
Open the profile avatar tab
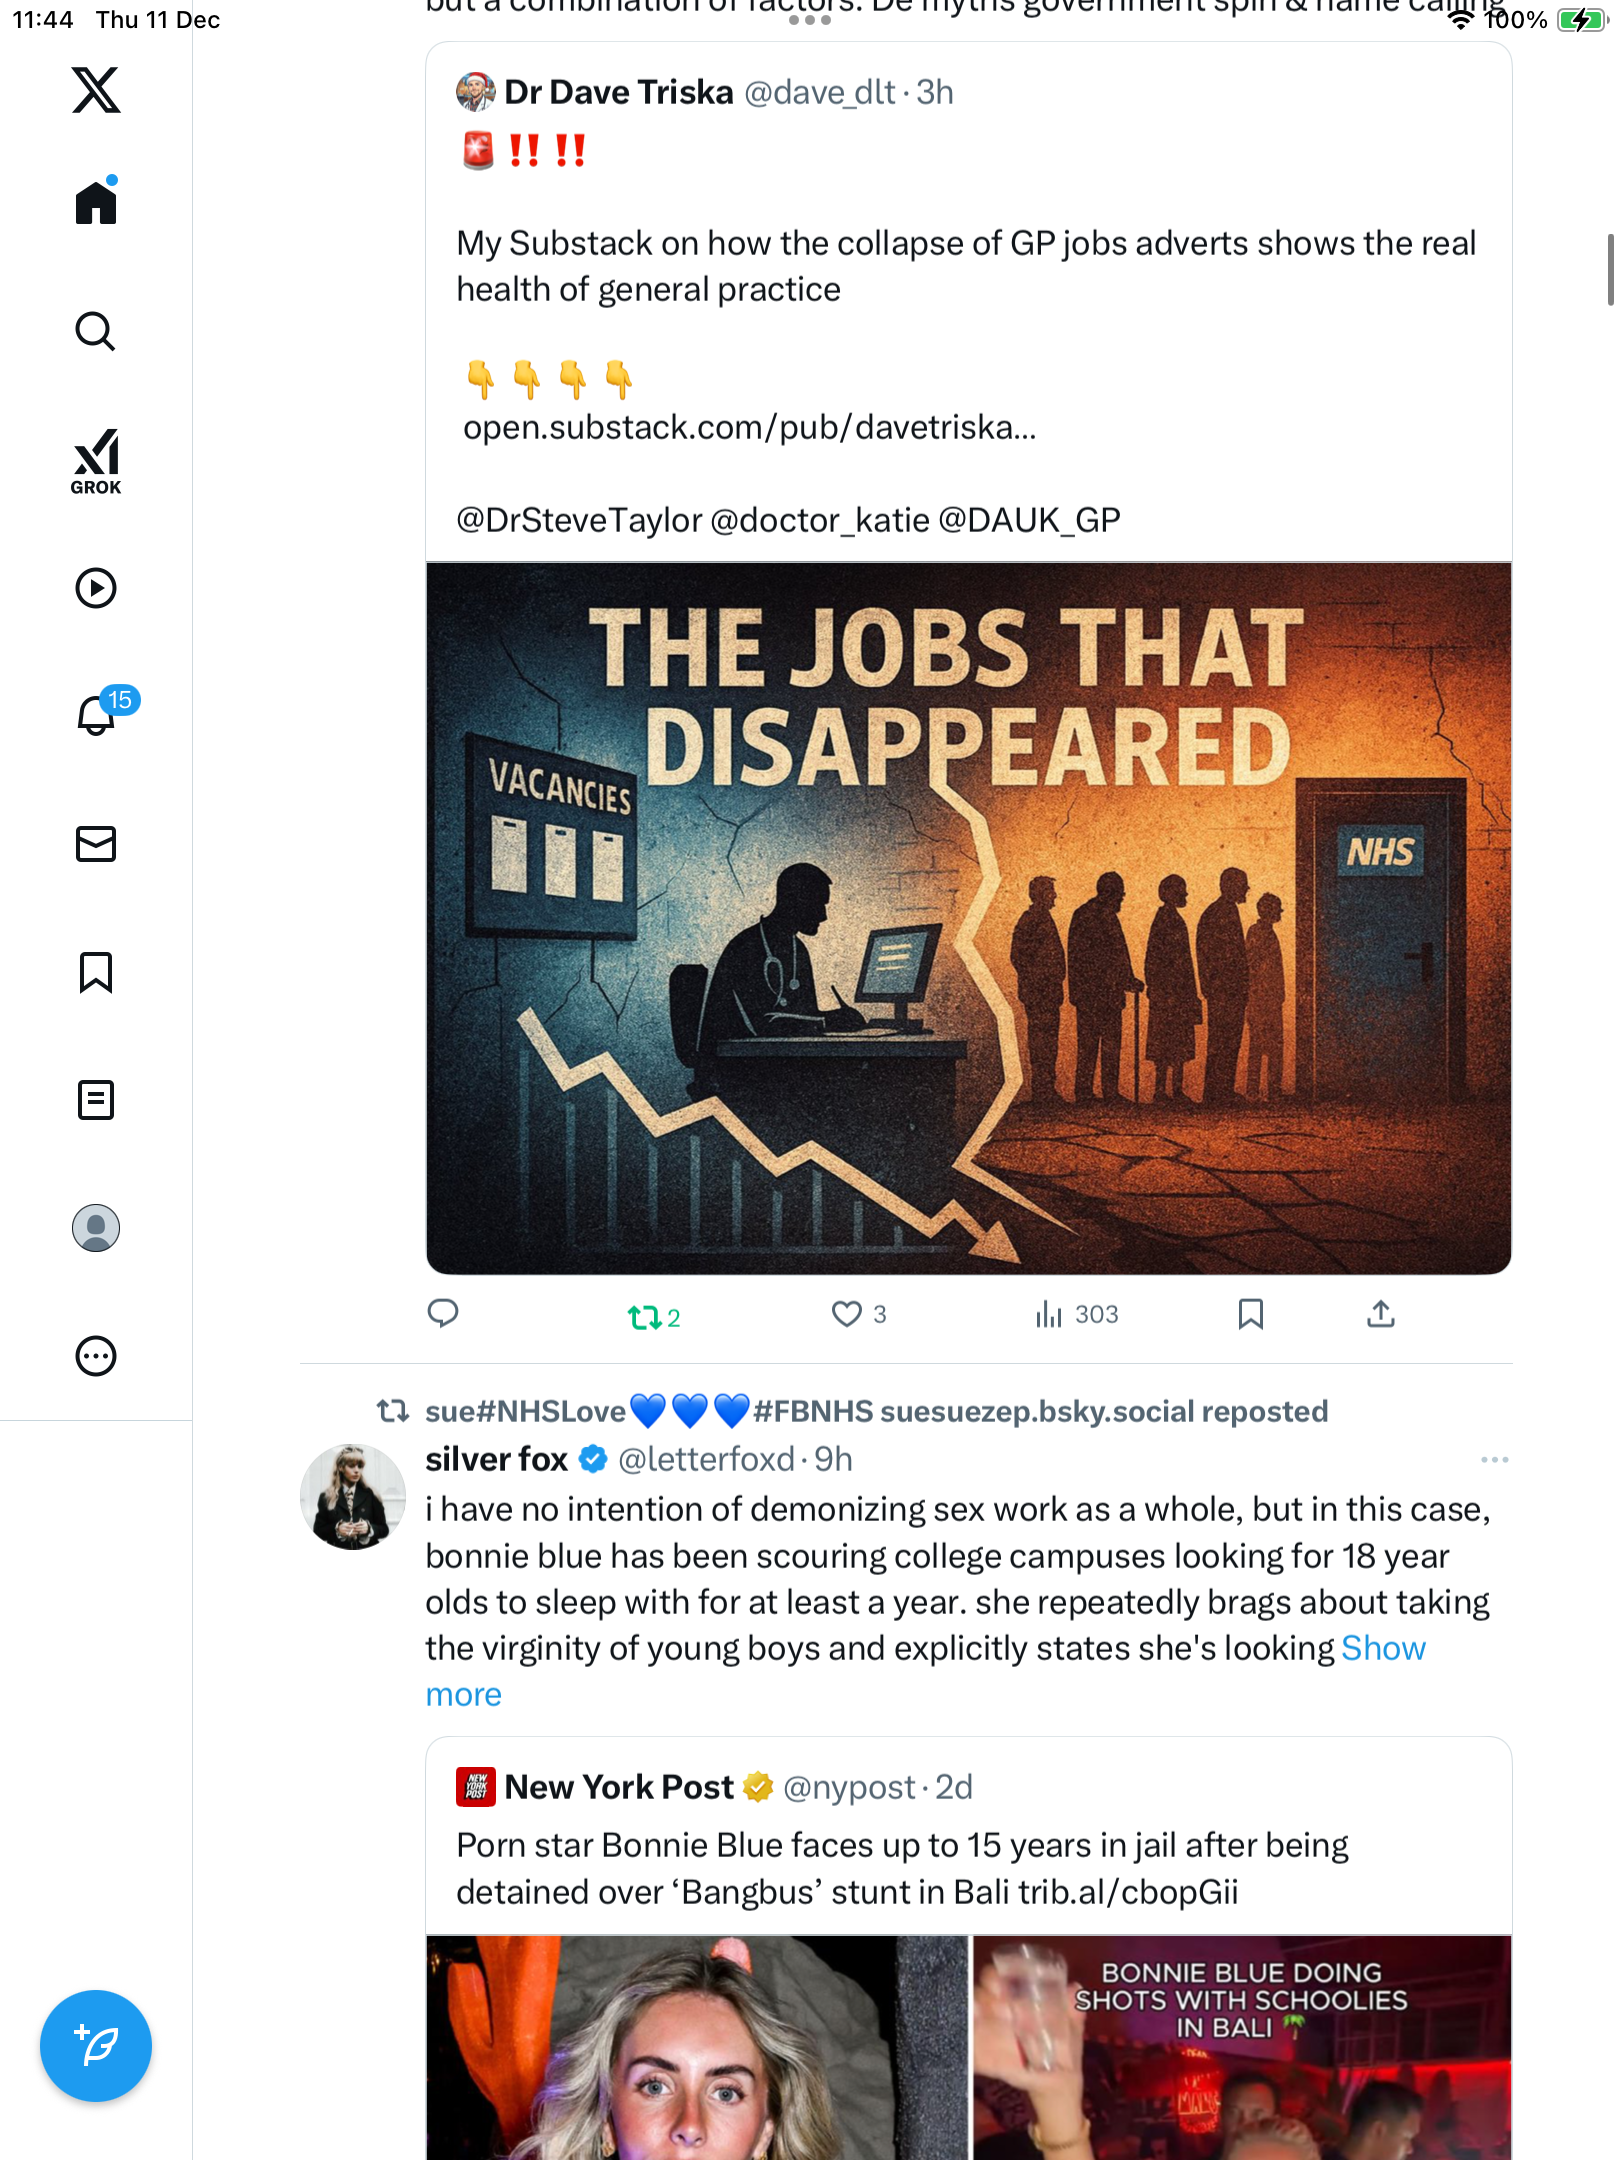(x=96, y=1228)
